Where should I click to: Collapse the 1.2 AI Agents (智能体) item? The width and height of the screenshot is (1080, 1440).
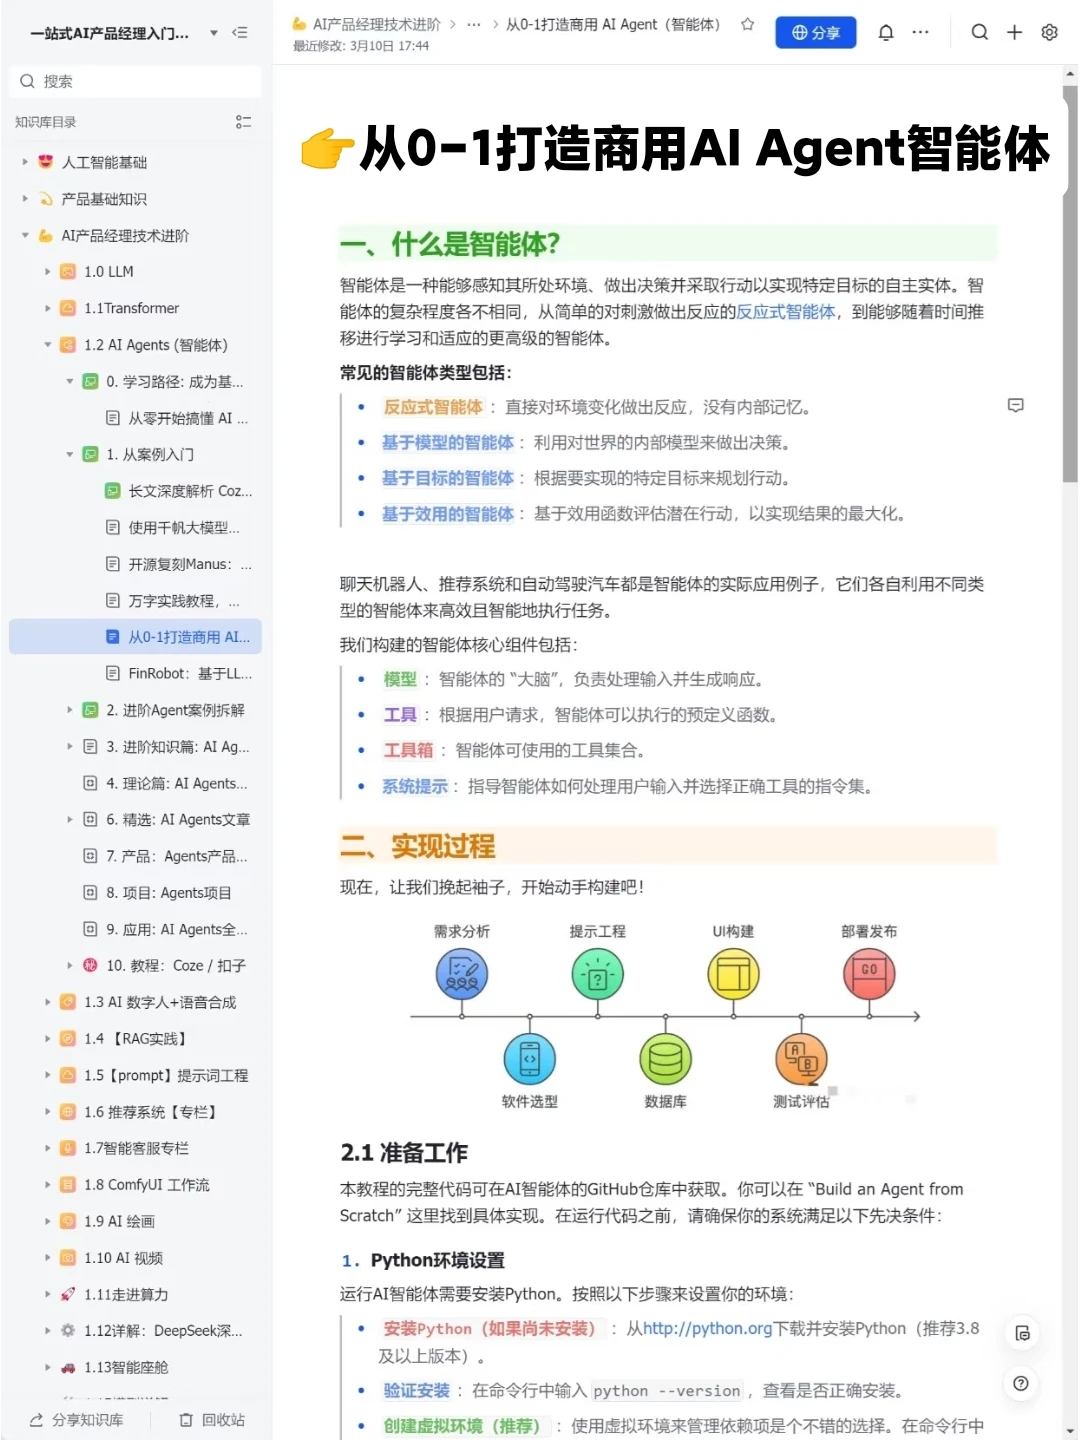pyautogui.click(x=47, y=345)
